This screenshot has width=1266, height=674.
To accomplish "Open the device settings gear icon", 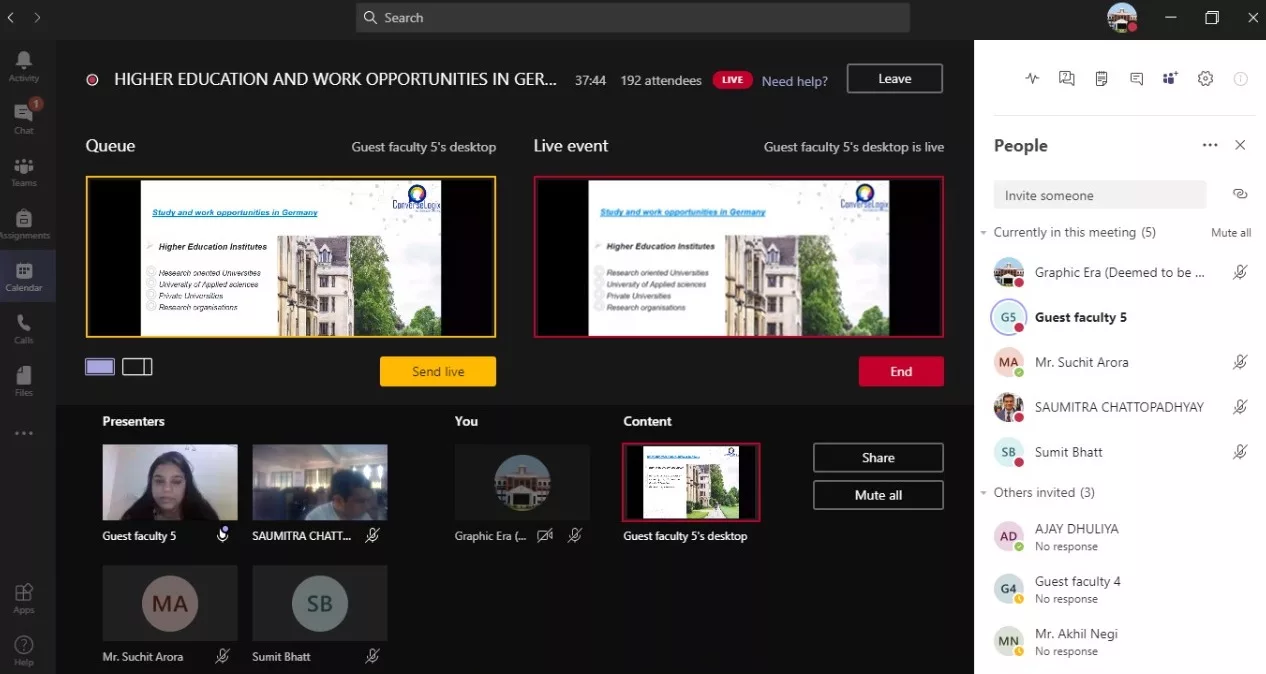I will coord(1205,78).
